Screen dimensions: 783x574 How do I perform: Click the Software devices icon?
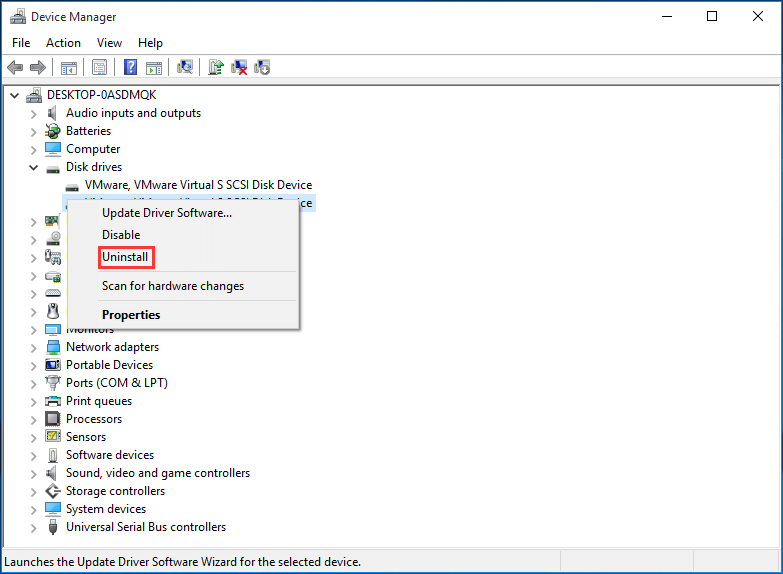coord(53,455)
